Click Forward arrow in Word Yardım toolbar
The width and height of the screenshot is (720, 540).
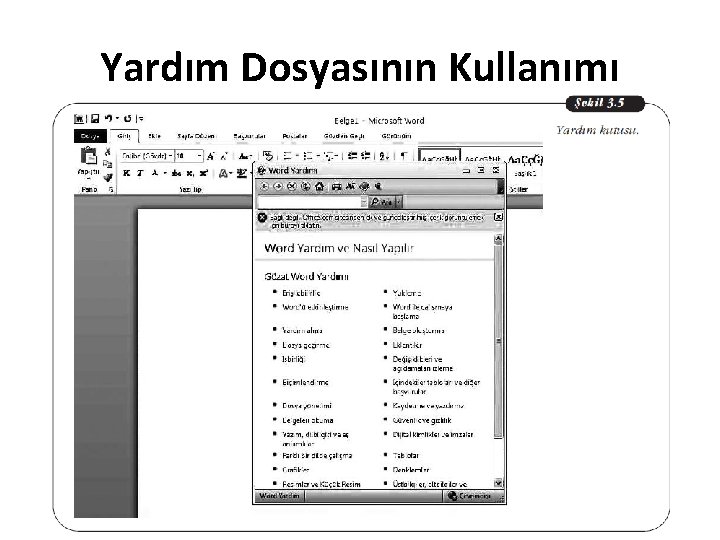point(278,186)
